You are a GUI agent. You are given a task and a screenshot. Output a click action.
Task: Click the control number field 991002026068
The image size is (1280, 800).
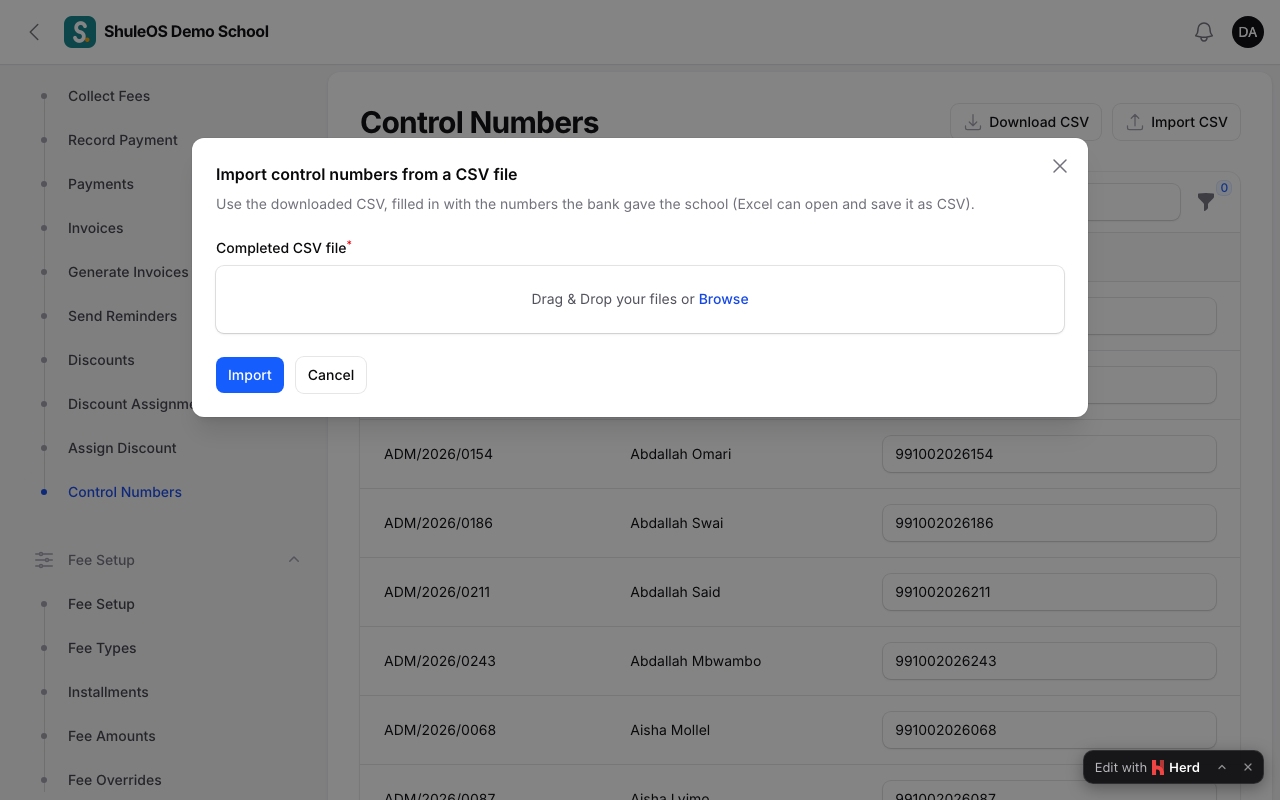(x=1049, y=730)
